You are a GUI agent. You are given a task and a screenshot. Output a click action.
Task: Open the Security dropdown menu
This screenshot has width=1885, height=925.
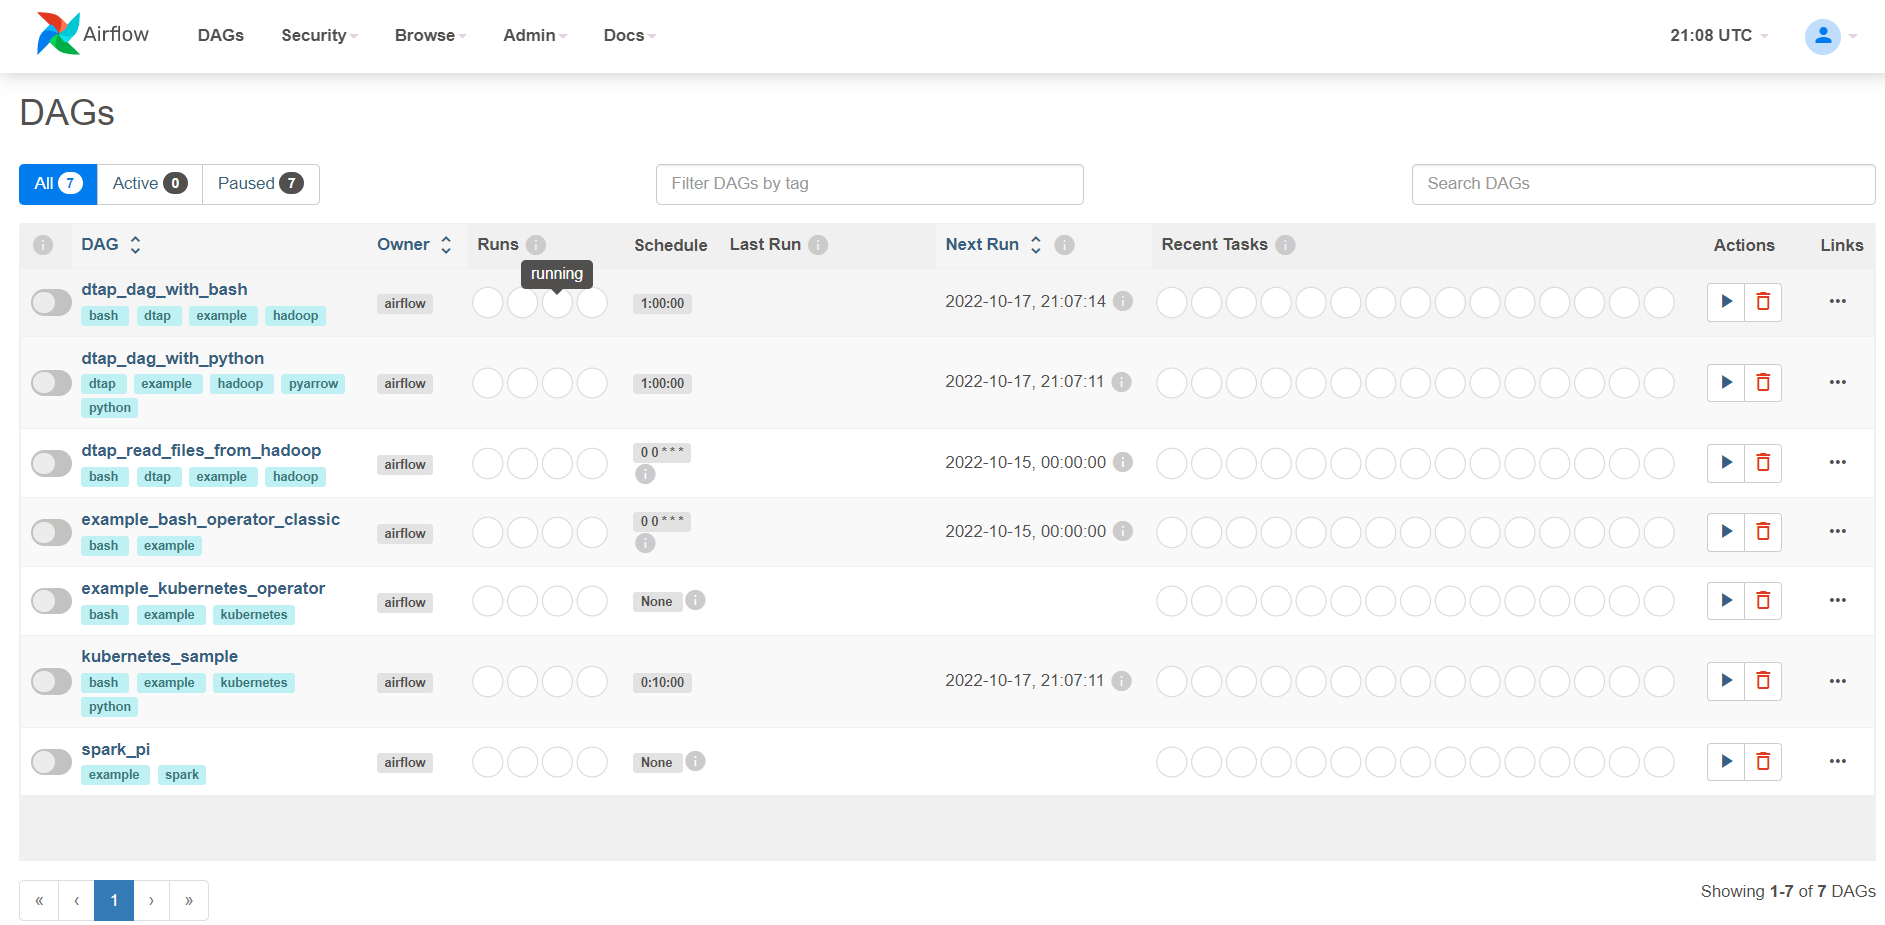click(319, 35)
